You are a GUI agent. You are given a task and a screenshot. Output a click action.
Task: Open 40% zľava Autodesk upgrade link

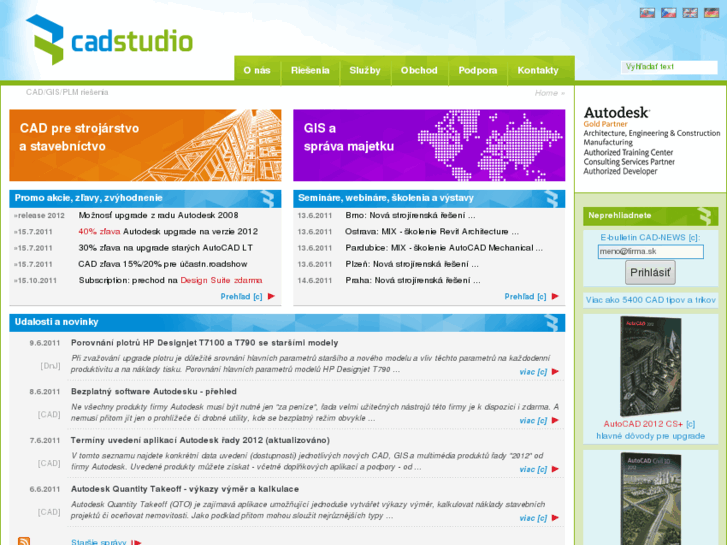click(168, 231)
